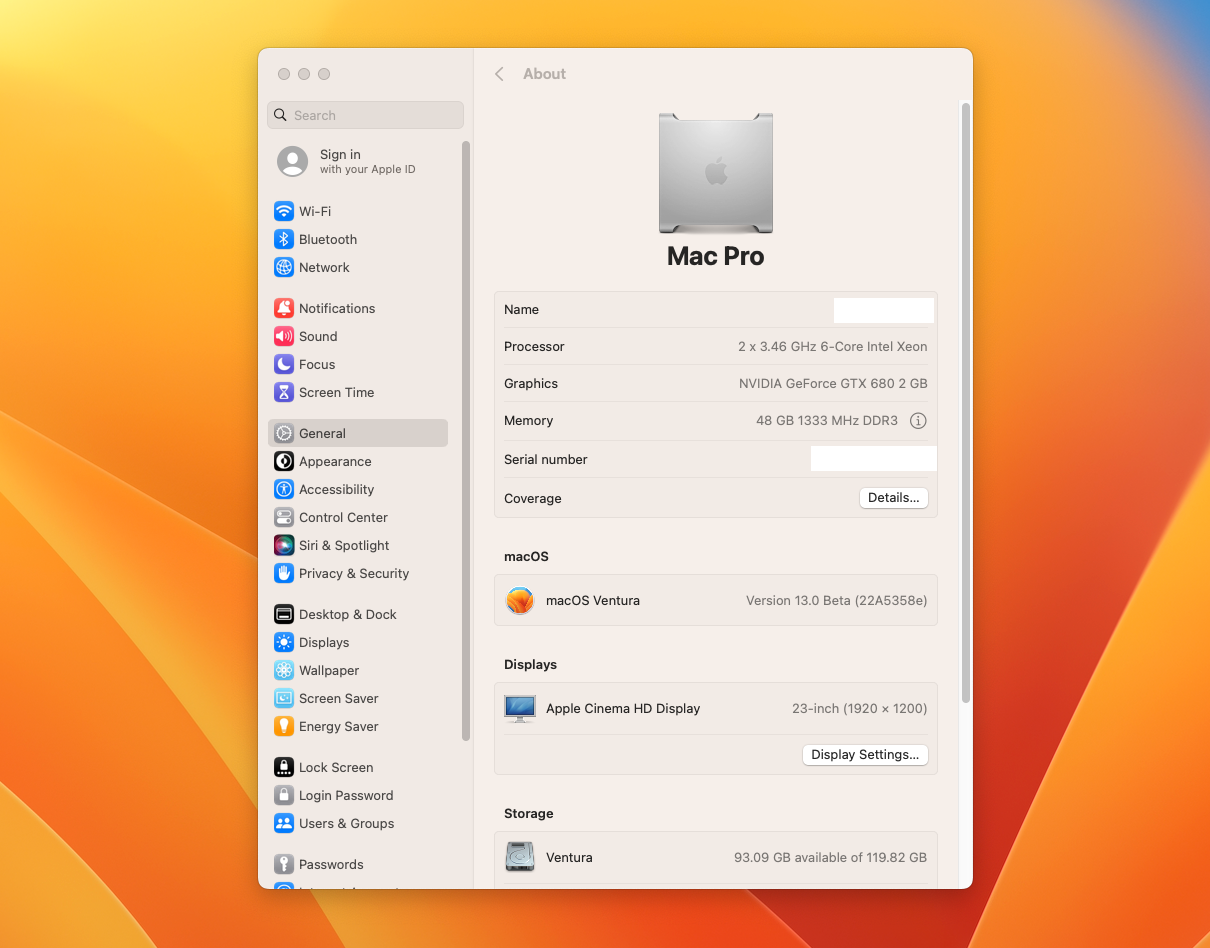The height and width of the screenshot is (948, 1210).
Task: Click the 48 GB 1333 MHz DDR3 text
Action: [827, 421]
